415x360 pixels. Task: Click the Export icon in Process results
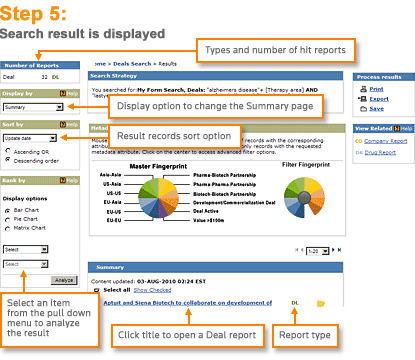pyautogui.click(x=362, y=99)
